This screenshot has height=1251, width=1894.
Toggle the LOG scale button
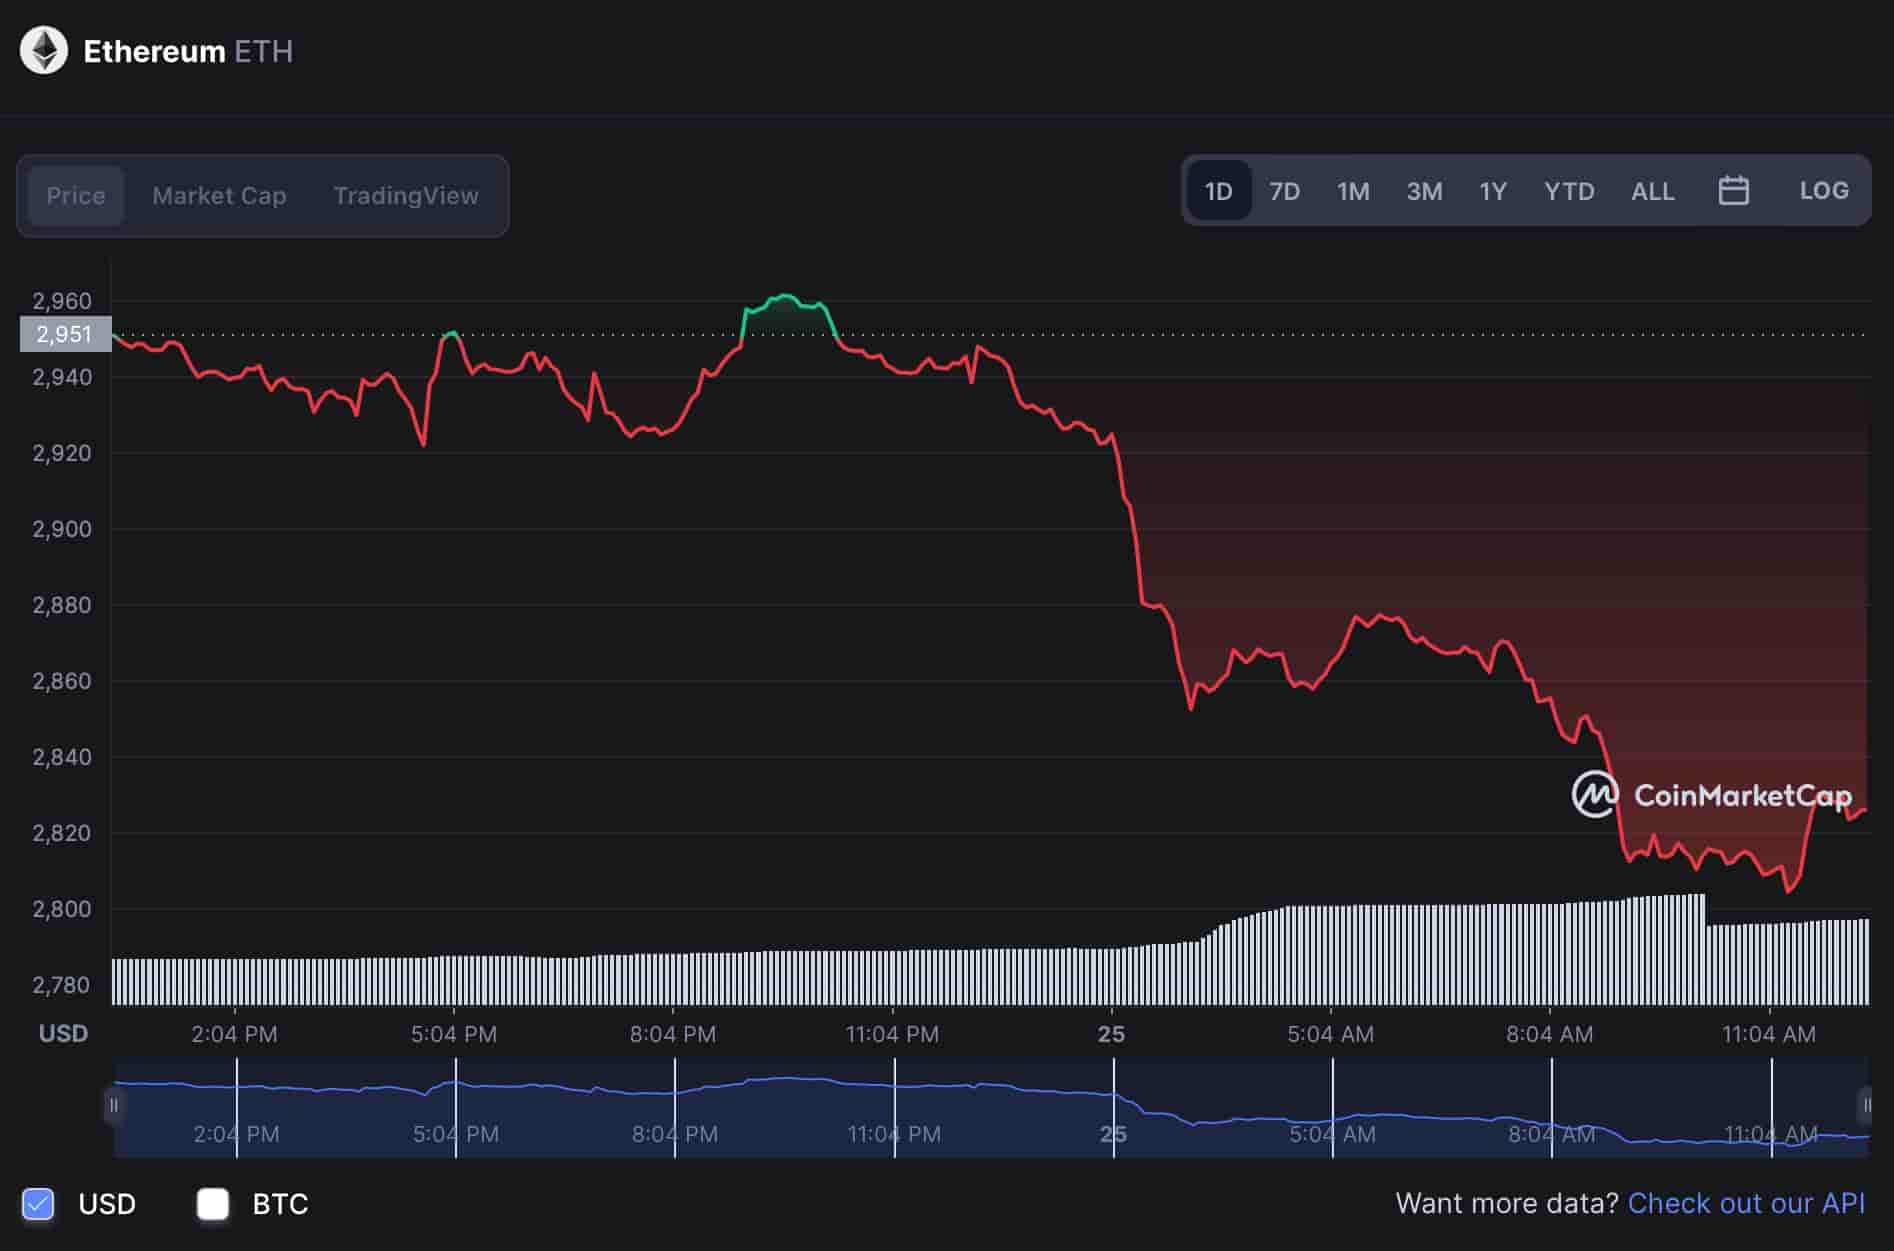tap(1824, 190)
